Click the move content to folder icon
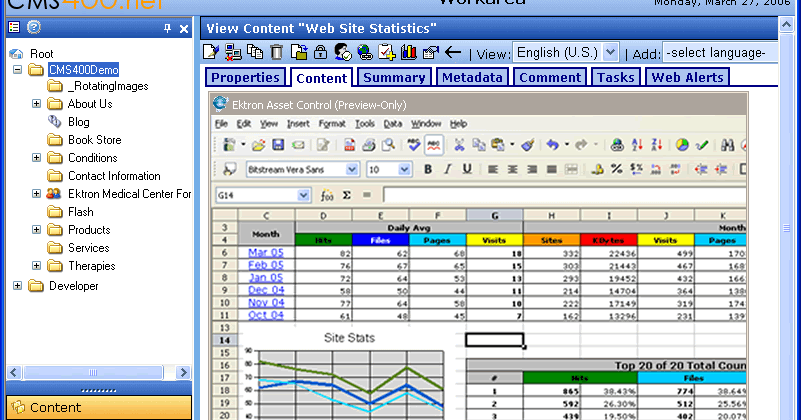 point(299,52)
